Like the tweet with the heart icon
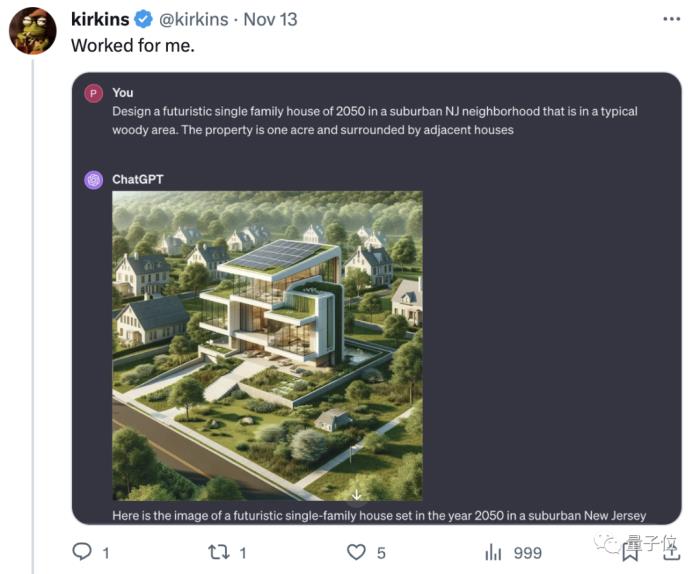Image resolution: width=700 pixels, height=574 pixels. 356,553
